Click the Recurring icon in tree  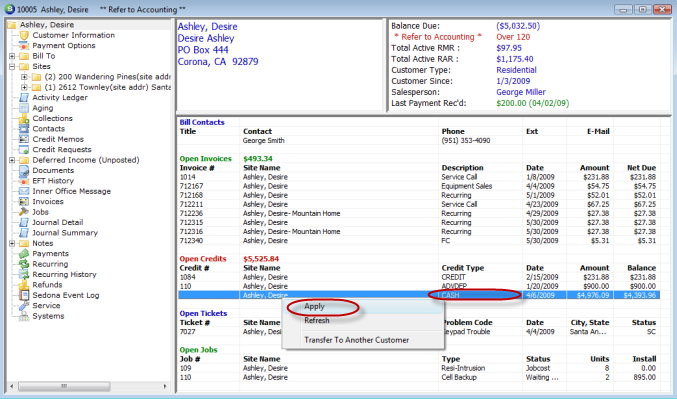[x=24, y=264]
